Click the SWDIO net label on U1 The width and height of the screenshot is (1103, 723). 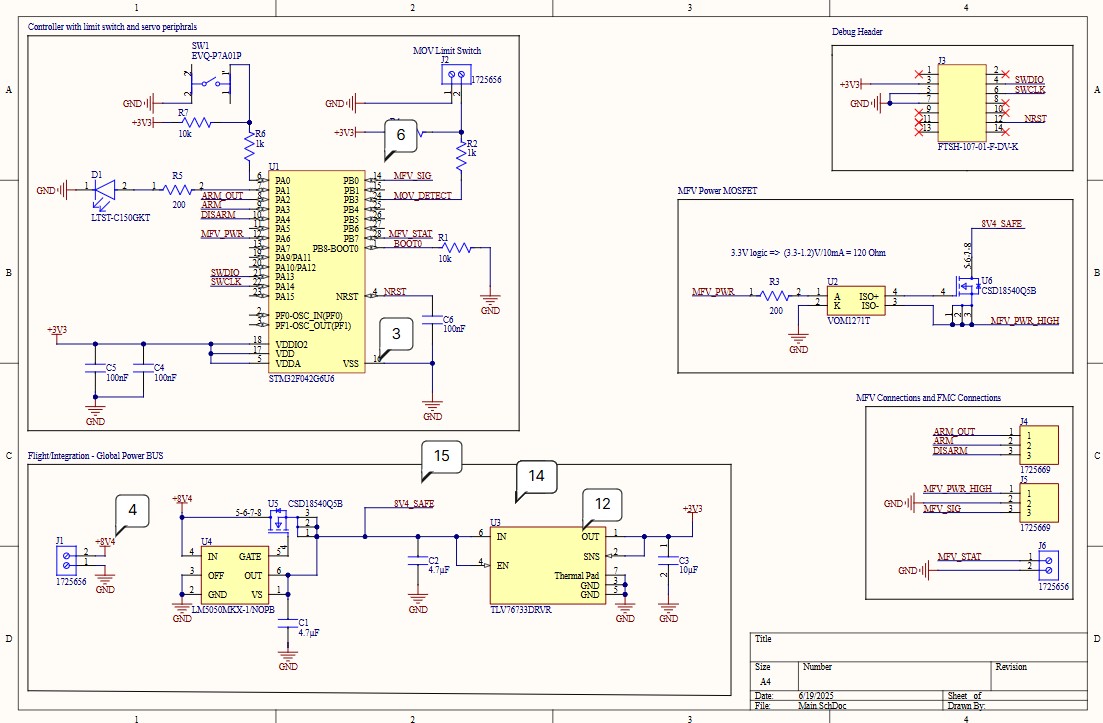[224, 271]
